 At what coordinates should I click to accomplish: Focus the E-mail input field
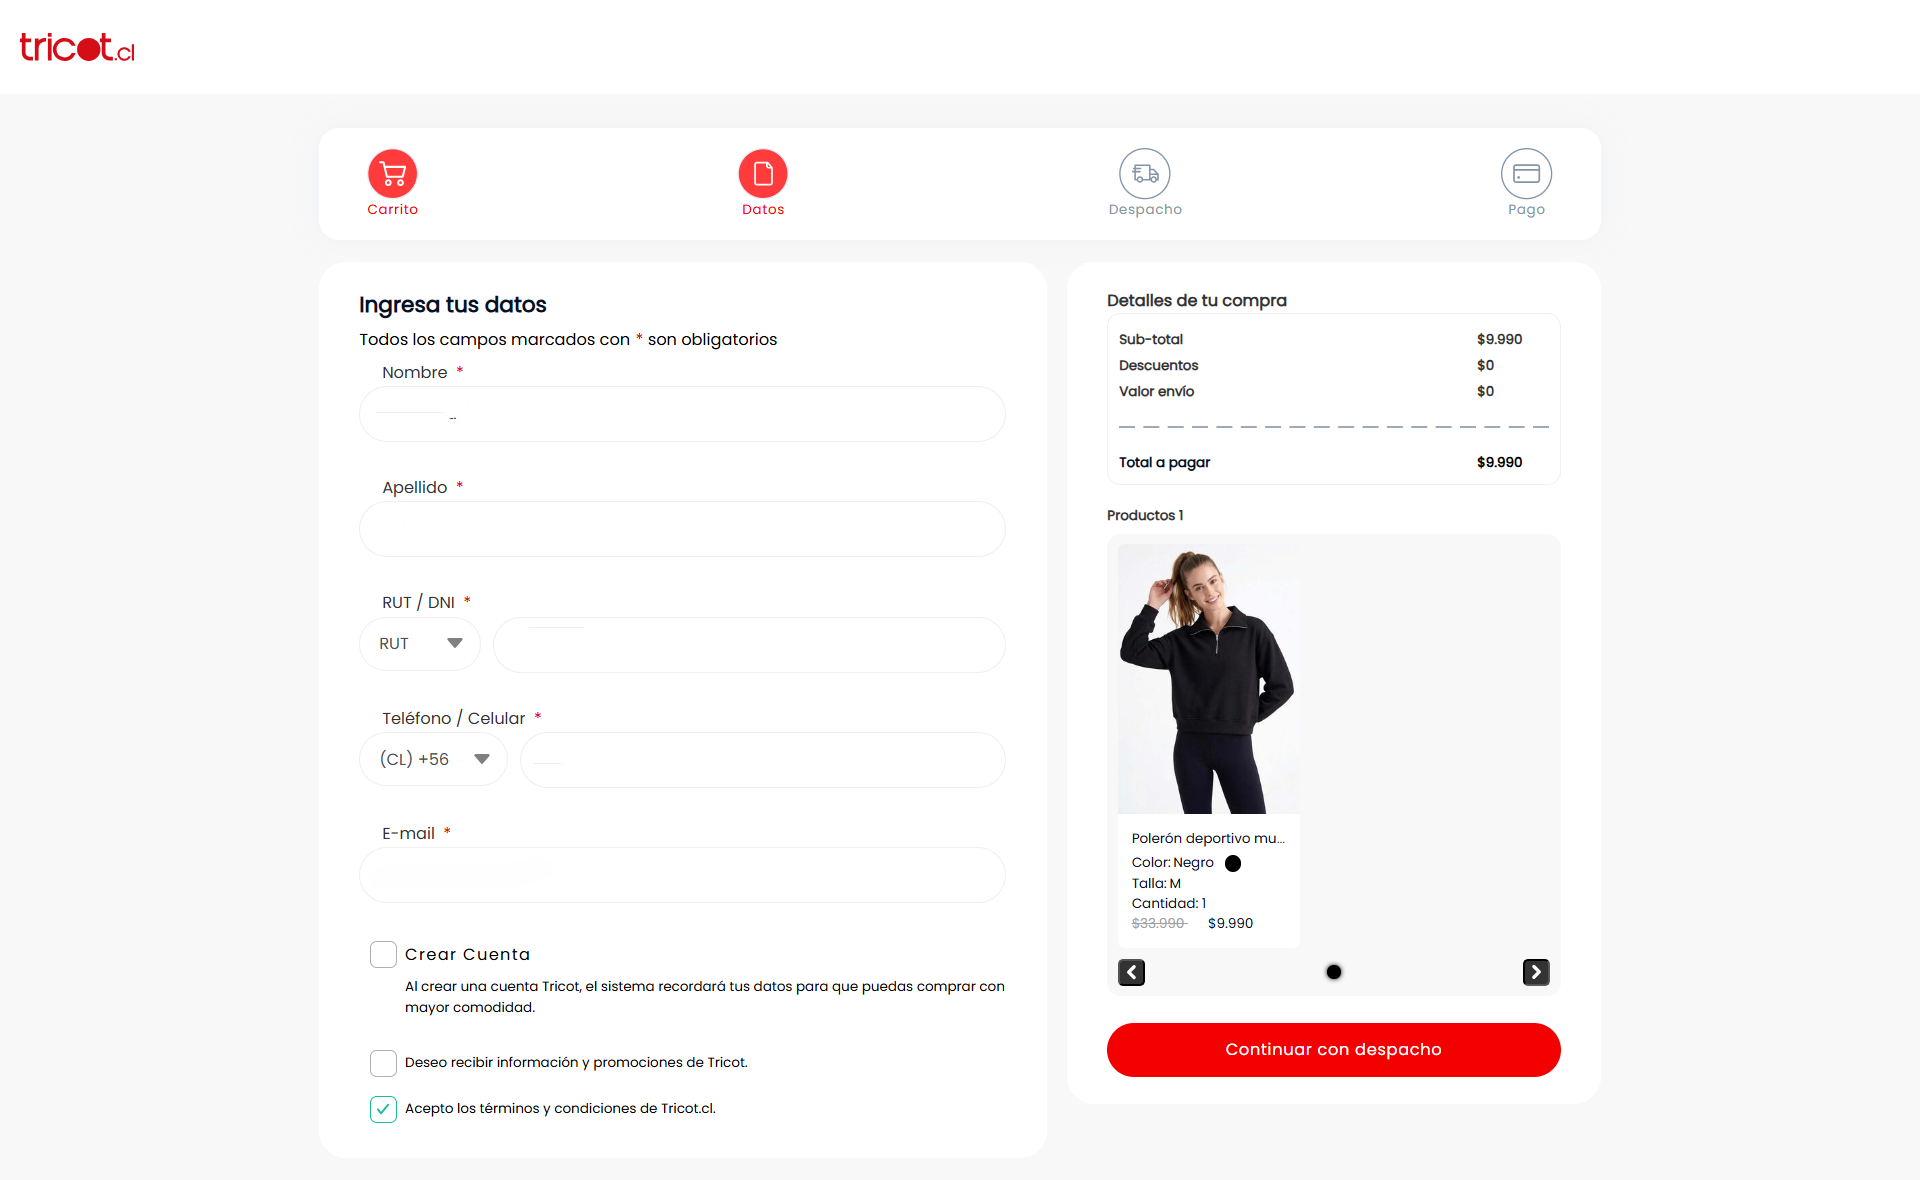pyautogui.click(x=682, y=875)
